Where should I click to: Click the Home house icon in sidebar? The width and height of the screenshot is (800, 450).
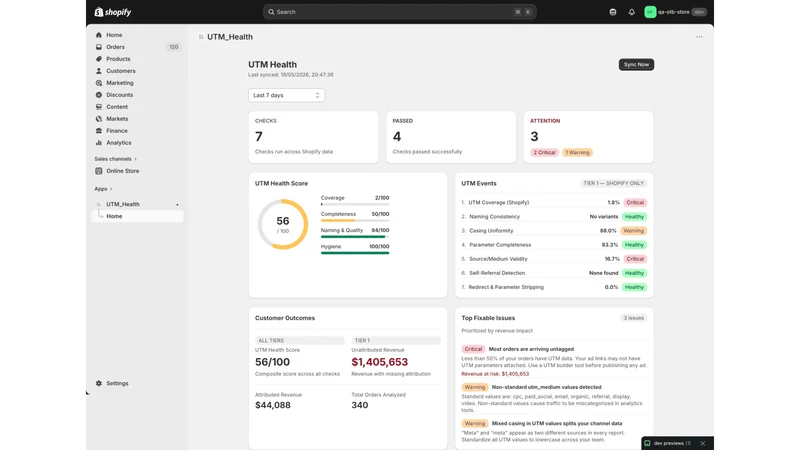[99, 35]
